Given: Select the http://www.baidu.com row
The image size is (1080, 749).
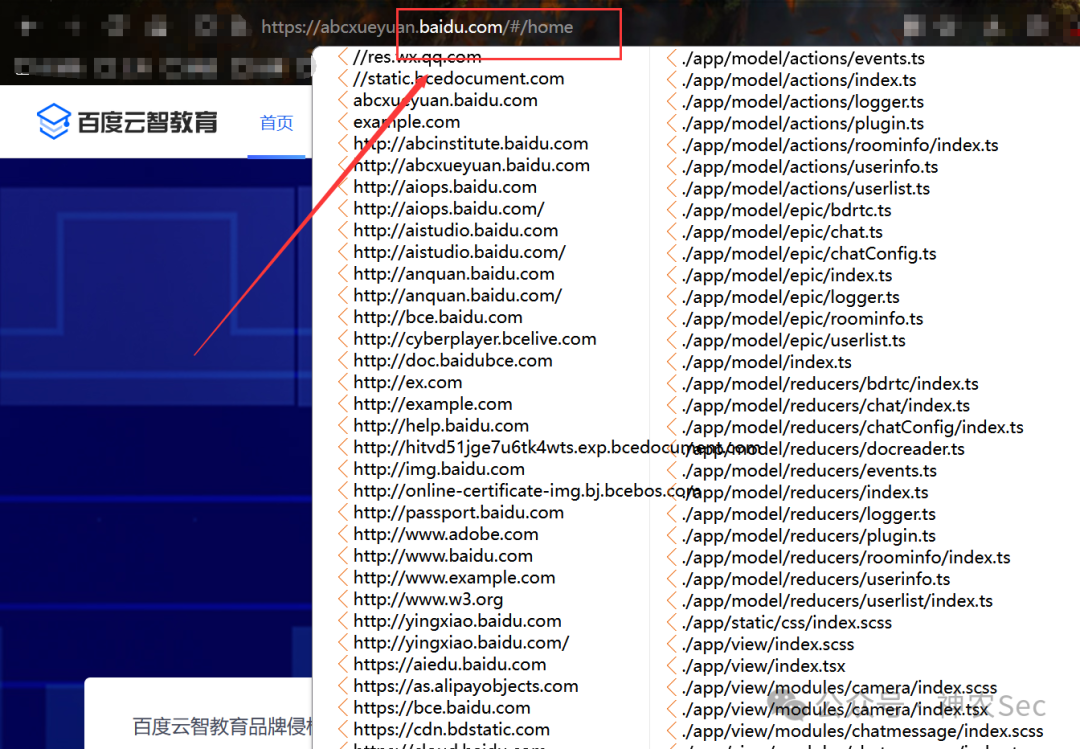Looking at the screenshot, I should [443, 556].
